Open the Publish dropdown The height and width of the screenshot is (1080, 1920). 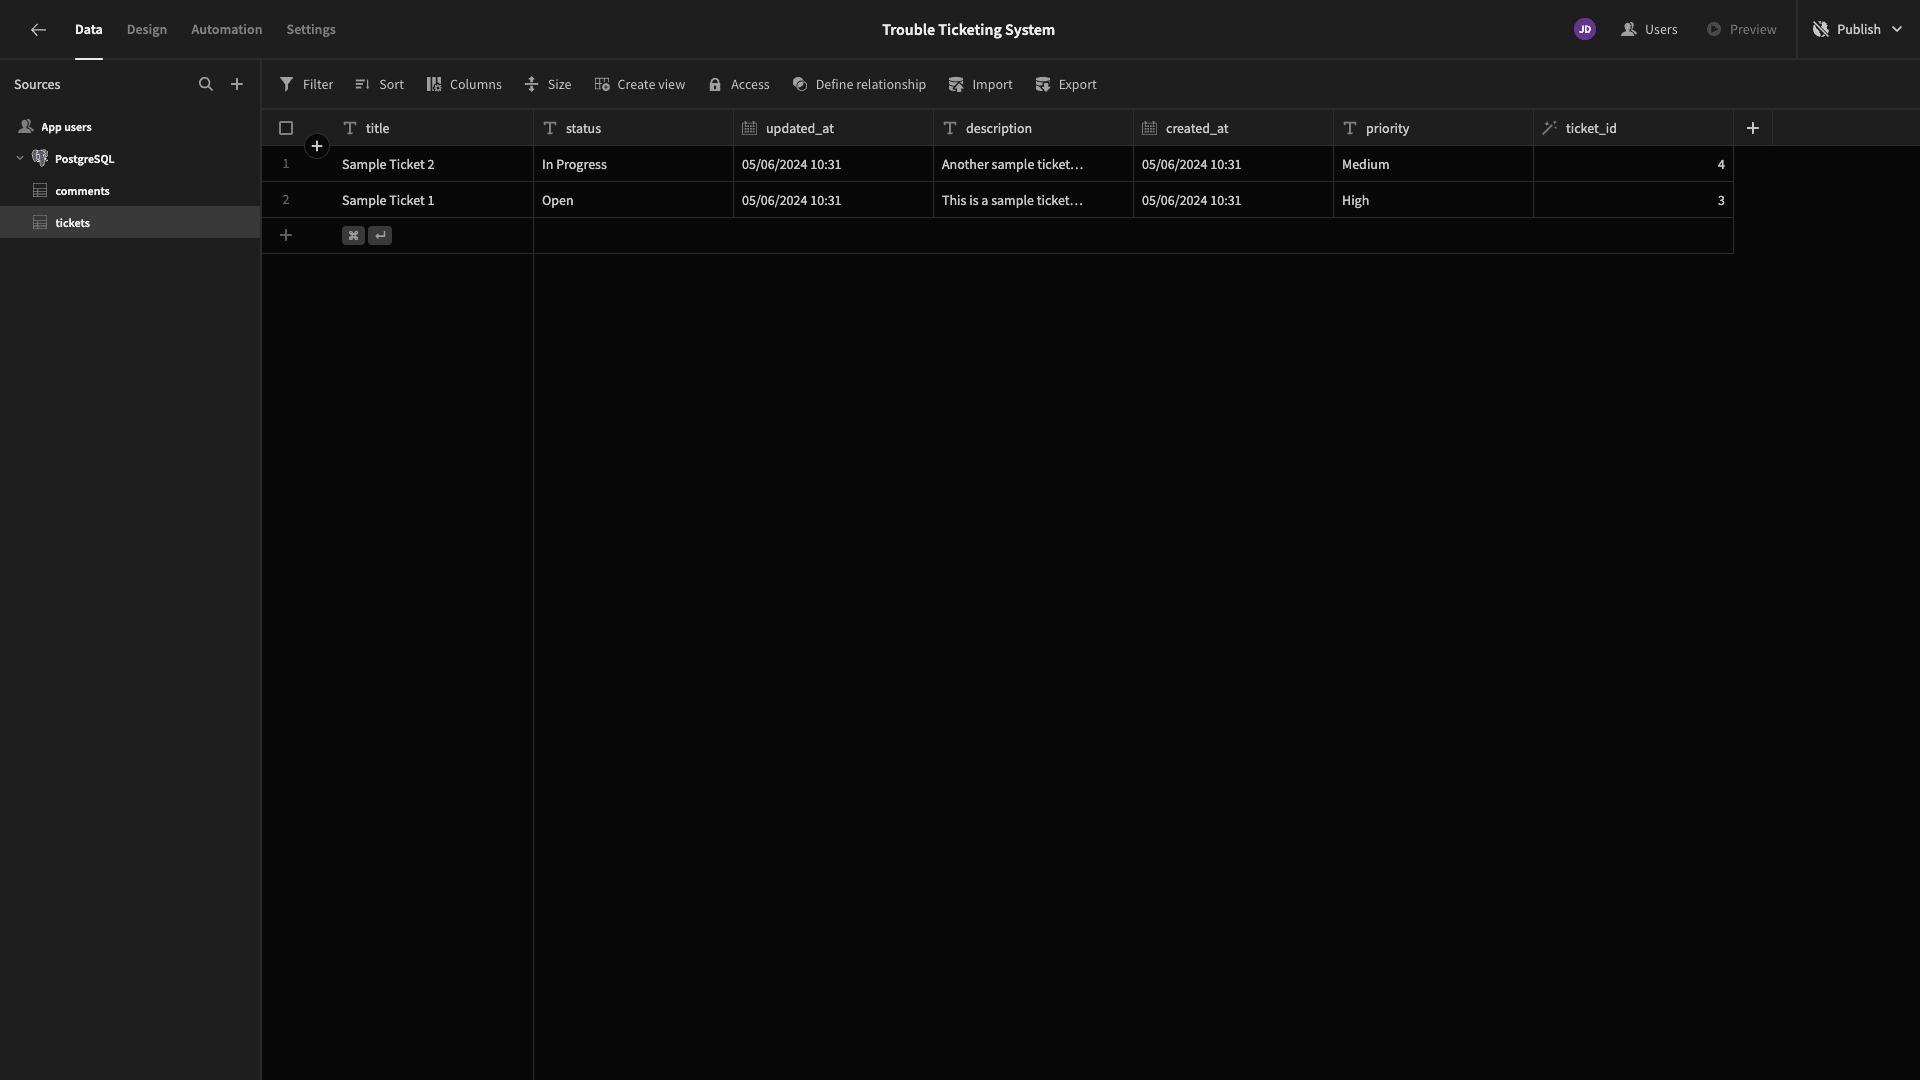pyautogui.click(x=1857, y=30)
